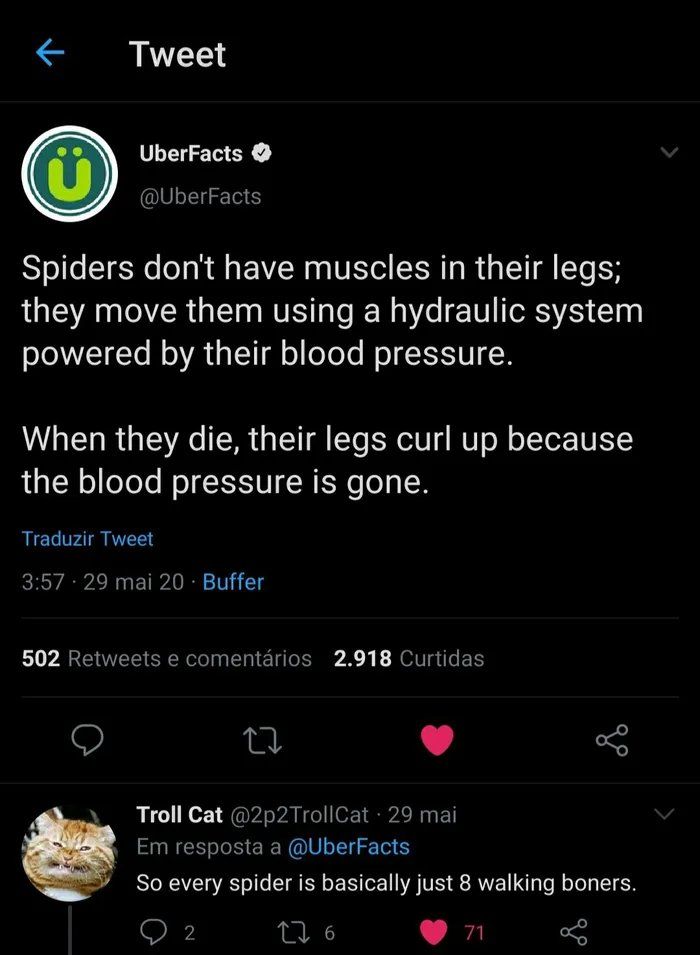The width and height of the screenshot is (700, 955).
Task: Open Troll Cat's cat avatar
Action: pyautogui.click(x=68, y=852)
